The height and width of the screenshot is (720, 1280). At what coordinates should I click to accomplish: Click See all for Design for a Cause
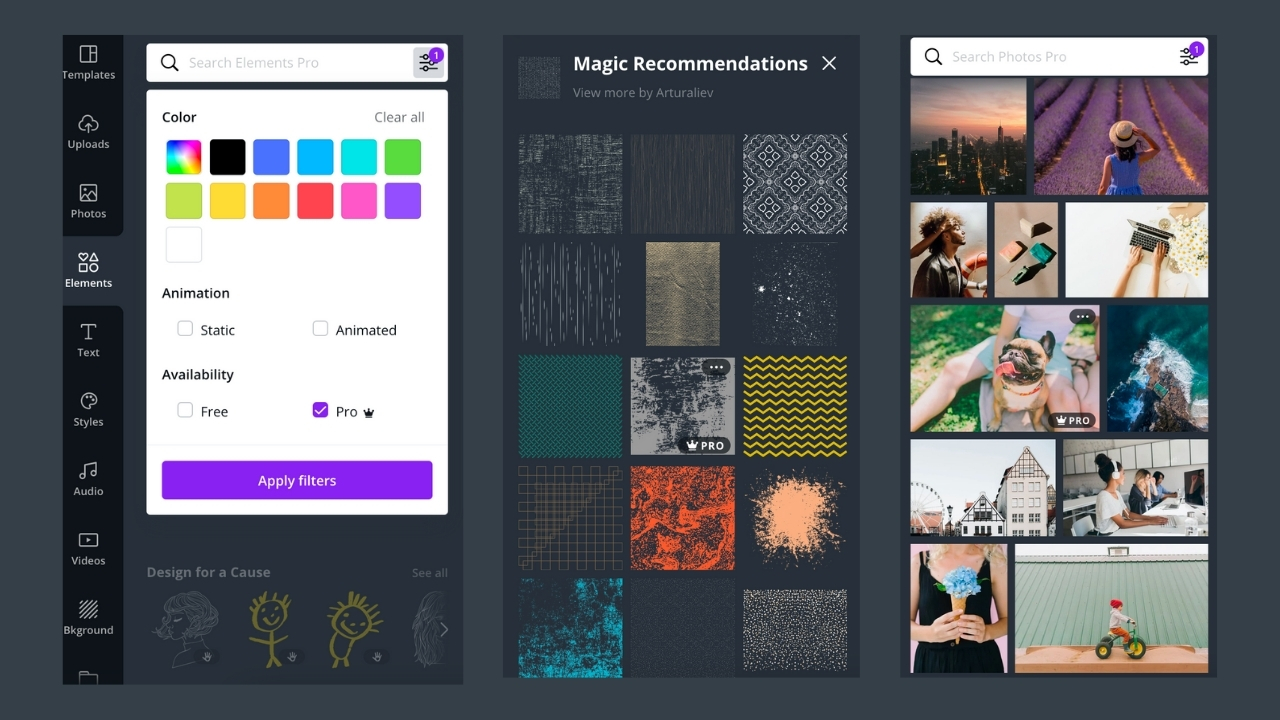click(429, 573)
